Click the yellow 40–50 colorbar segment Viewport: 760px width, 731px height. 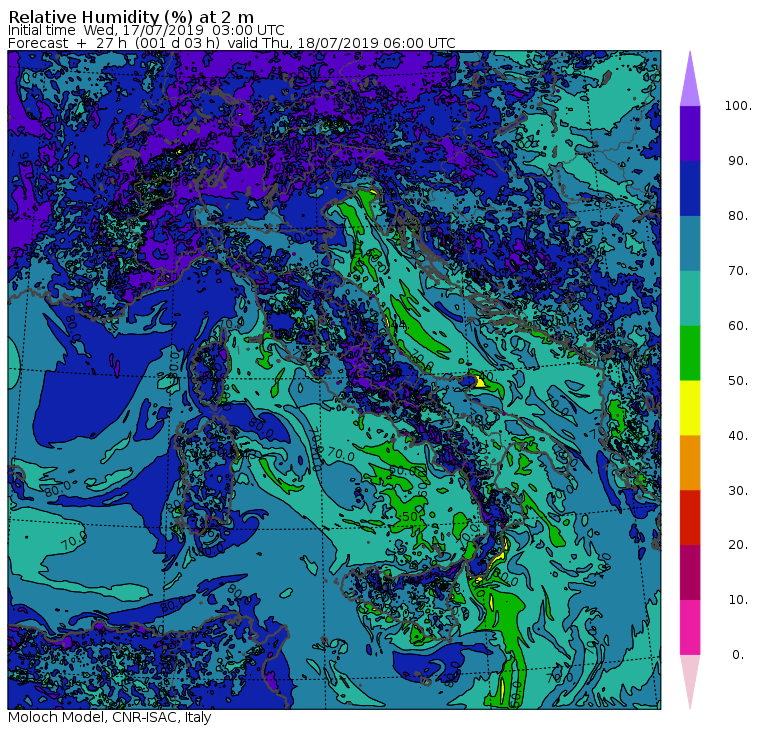coord(690,408)
